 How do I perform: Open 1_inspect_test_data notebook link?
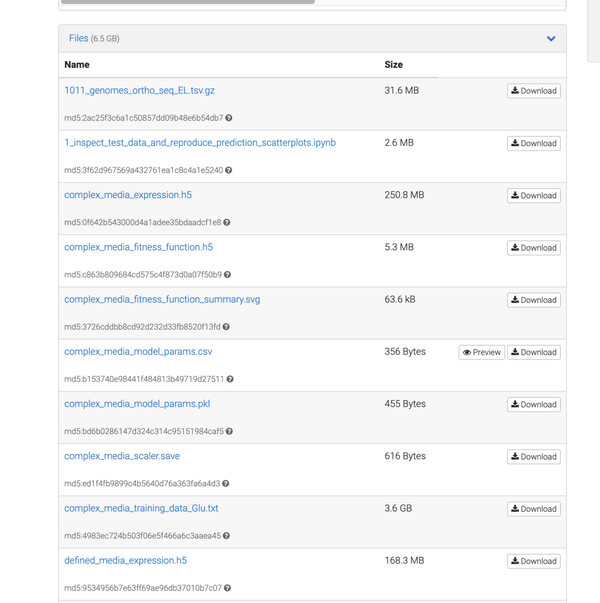point(200,143)
